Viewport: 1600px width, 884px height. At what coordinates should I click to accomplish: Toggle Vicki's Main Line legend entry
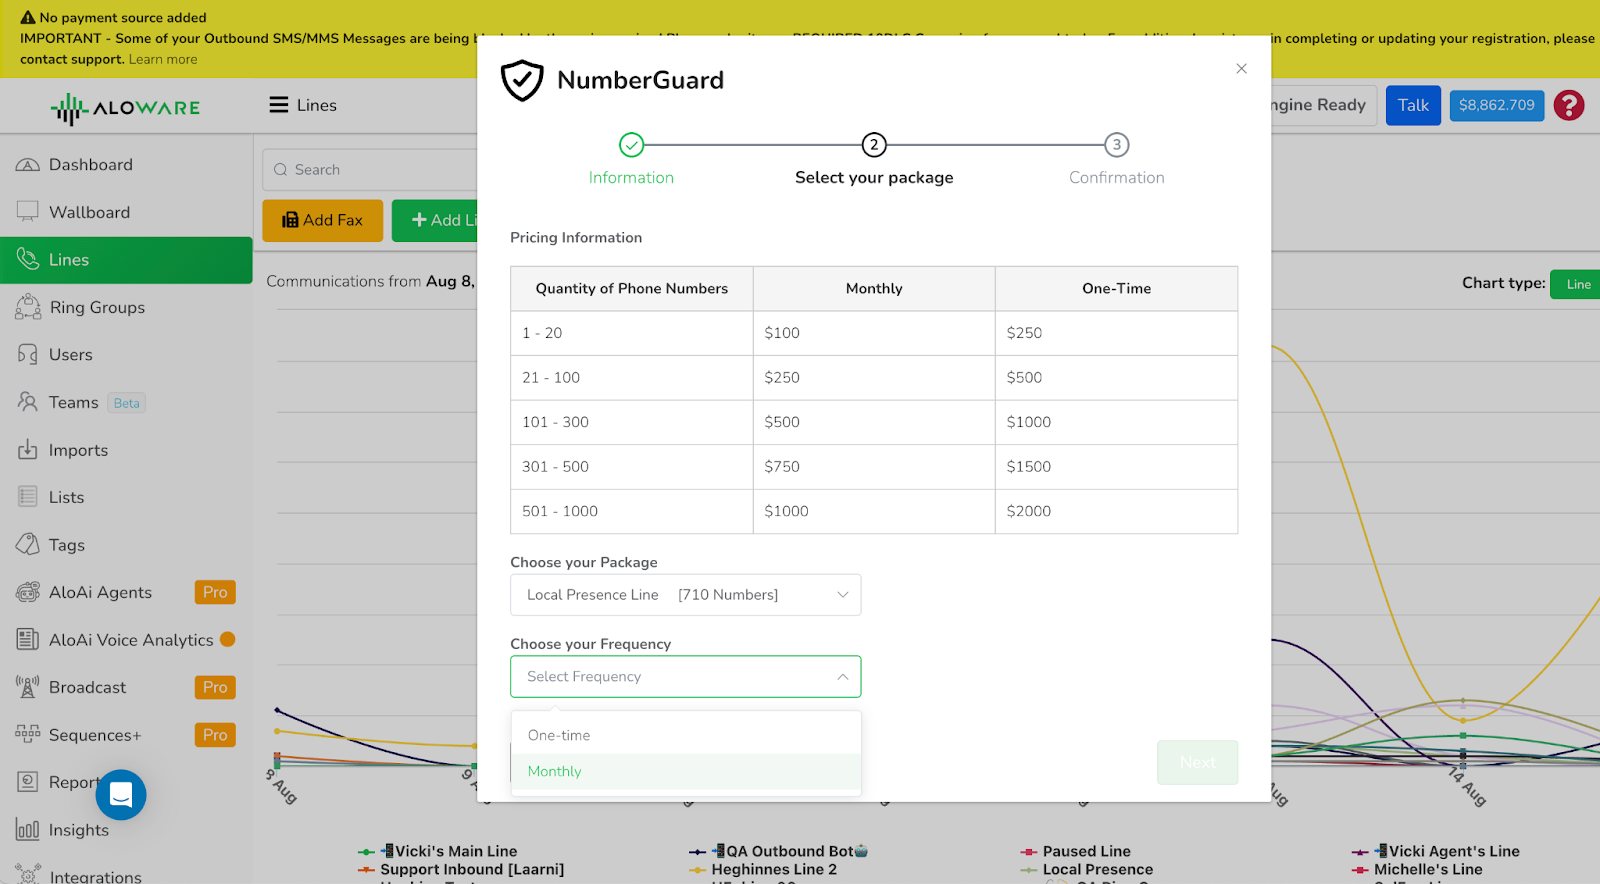(438, 851)
